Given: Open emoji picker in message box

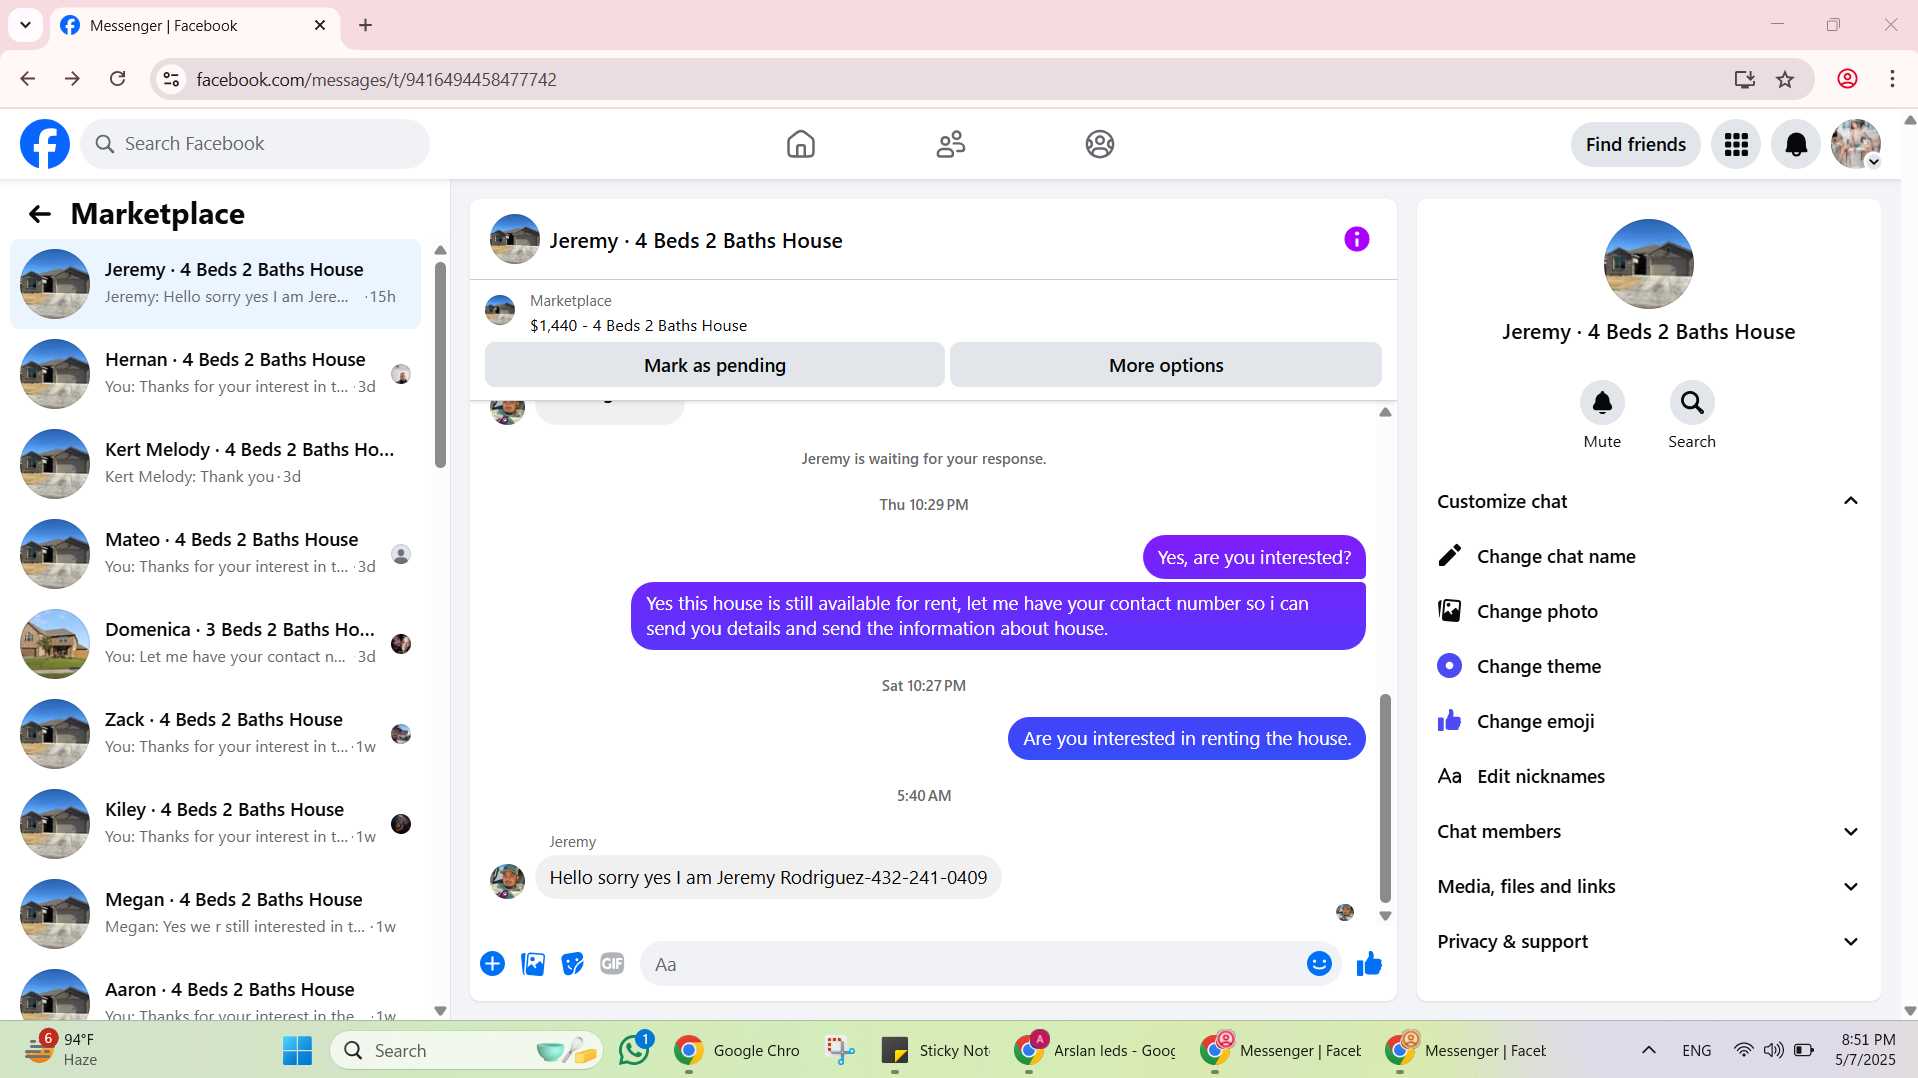Looking at the screenshot, I should pyautogui.click(x=1319, y=963).
